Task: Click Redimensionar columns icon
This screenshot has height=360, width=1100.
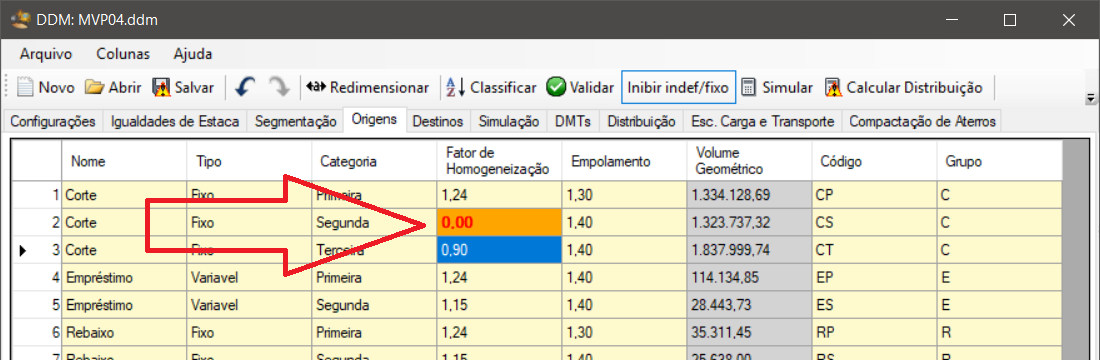Action: tap(316, 88)
